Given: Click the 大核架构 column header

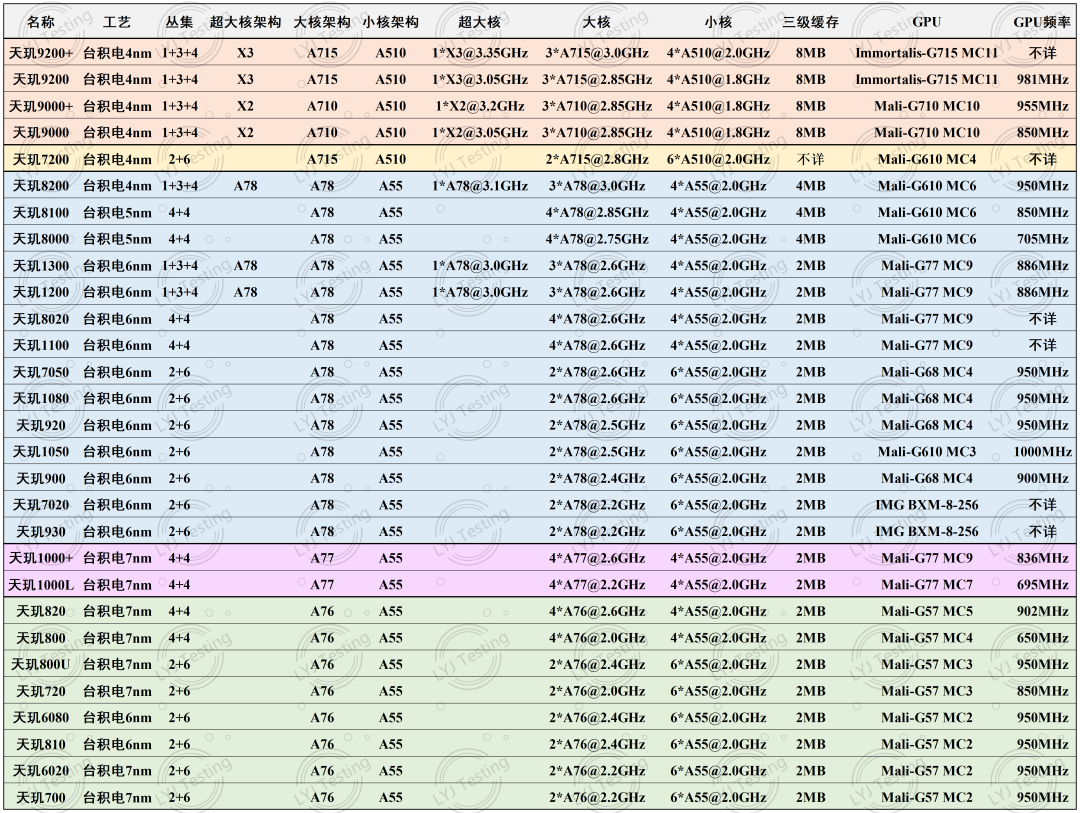Looking at the screenshot, I should click(x=322, y=22).
